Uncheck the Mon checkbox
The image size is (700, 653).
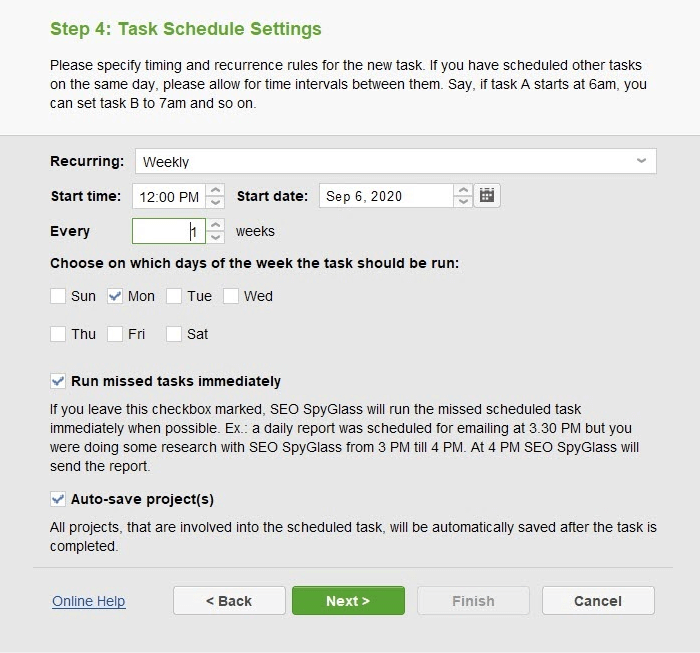115,295
